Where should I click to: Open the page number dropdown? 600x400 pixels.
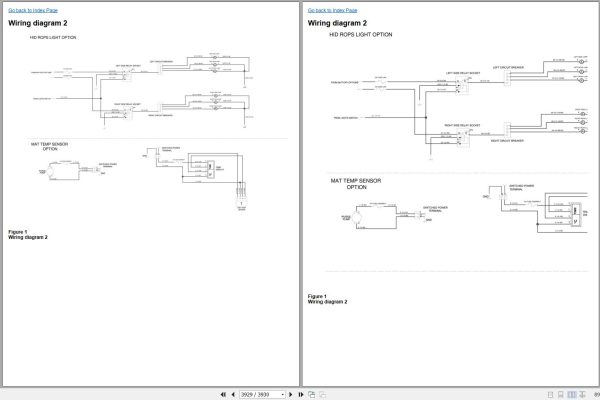(x=283, y=394)
